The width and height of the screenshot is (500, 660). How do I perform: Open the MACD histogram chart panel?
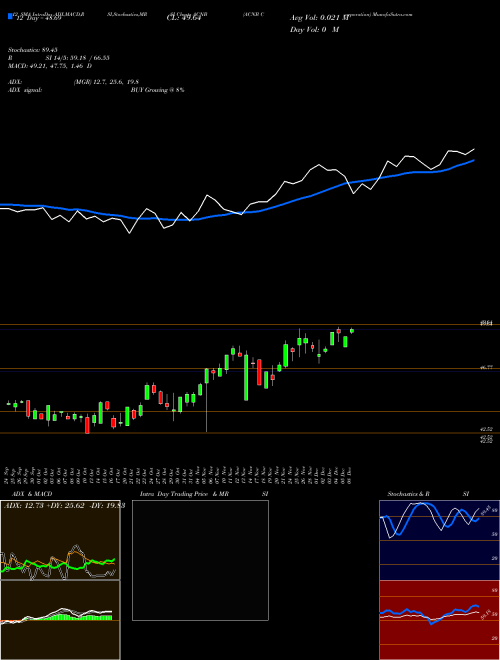point(60,620)
